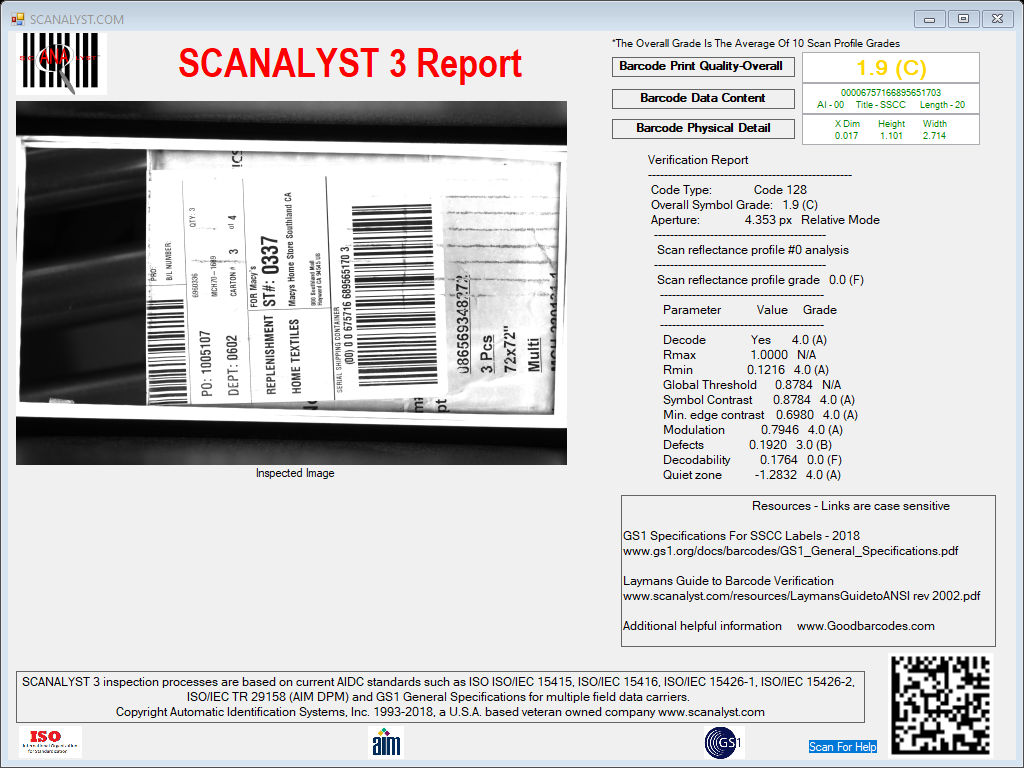Open GS1 General Specifications pdf link
This screenshot has width=1024, height=768.
click(790, 551)
